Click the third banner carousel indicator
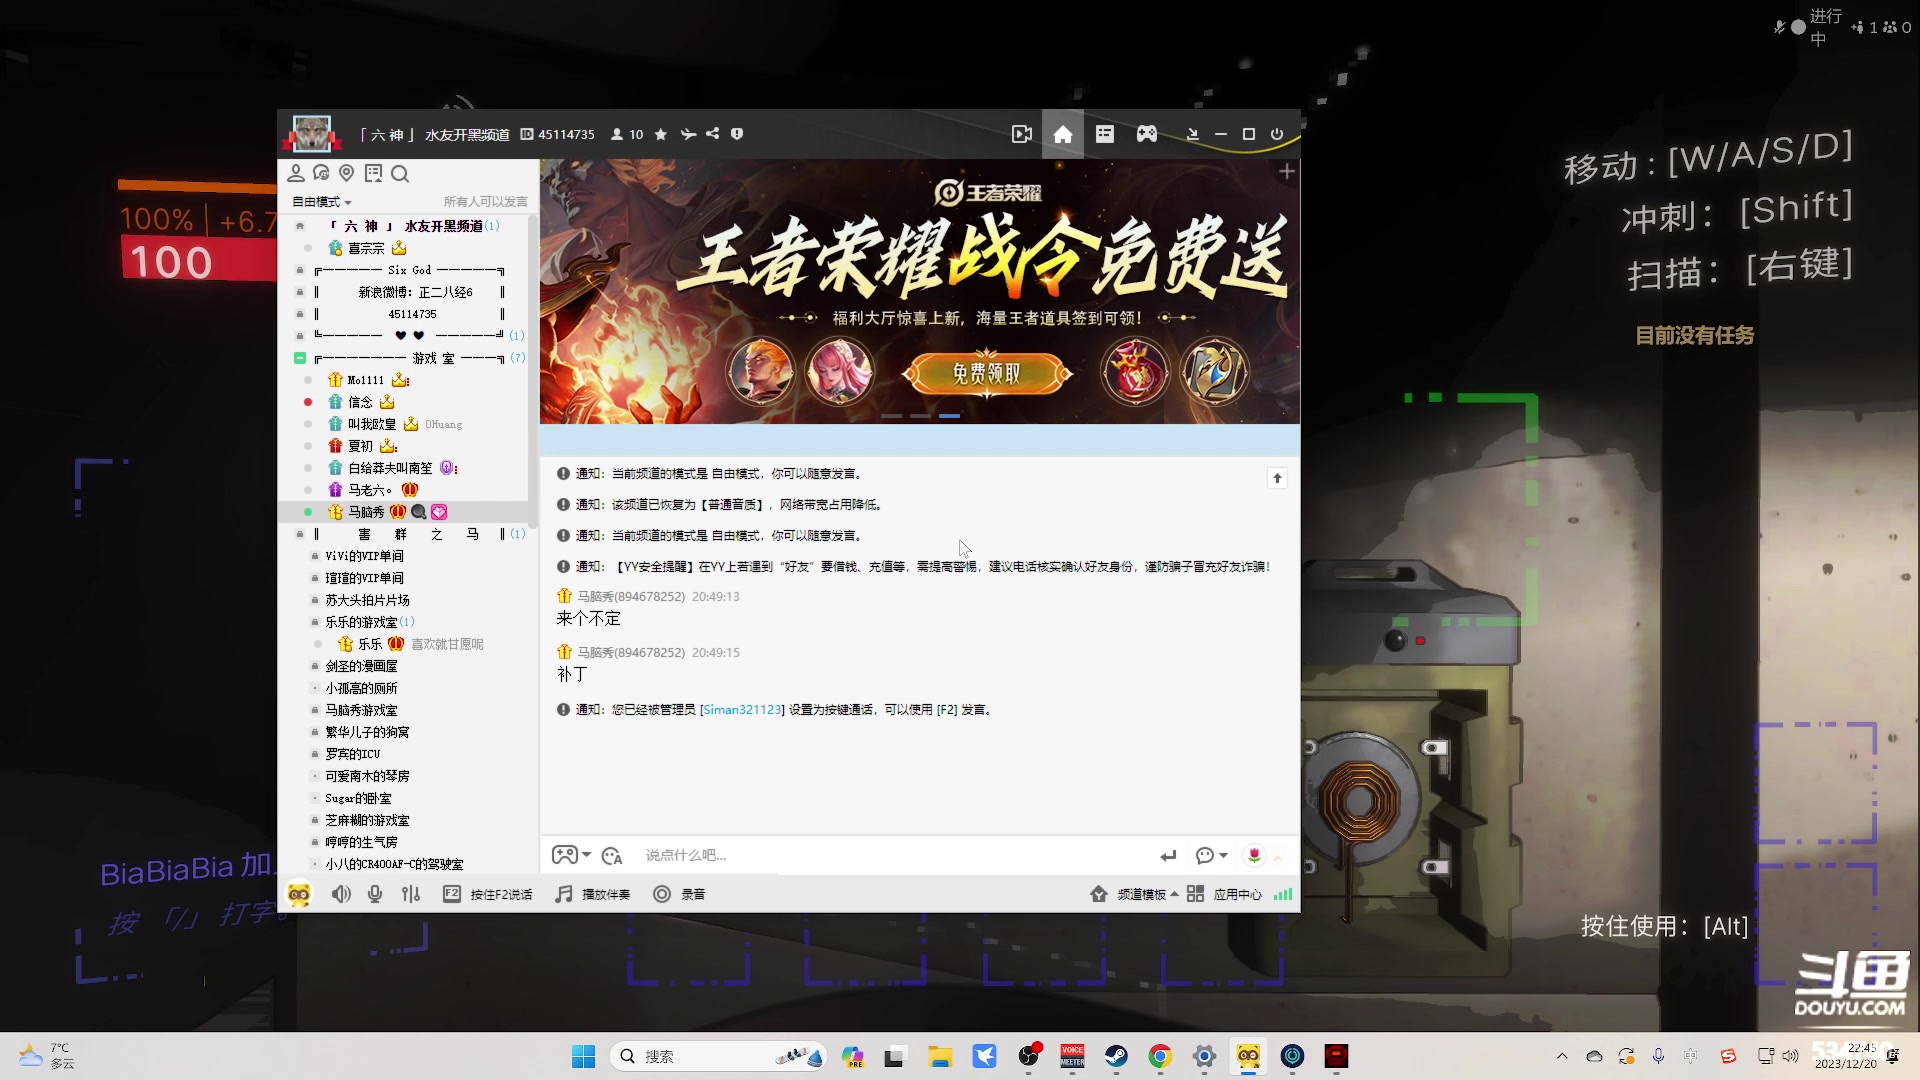 click(x=949, y=416)
